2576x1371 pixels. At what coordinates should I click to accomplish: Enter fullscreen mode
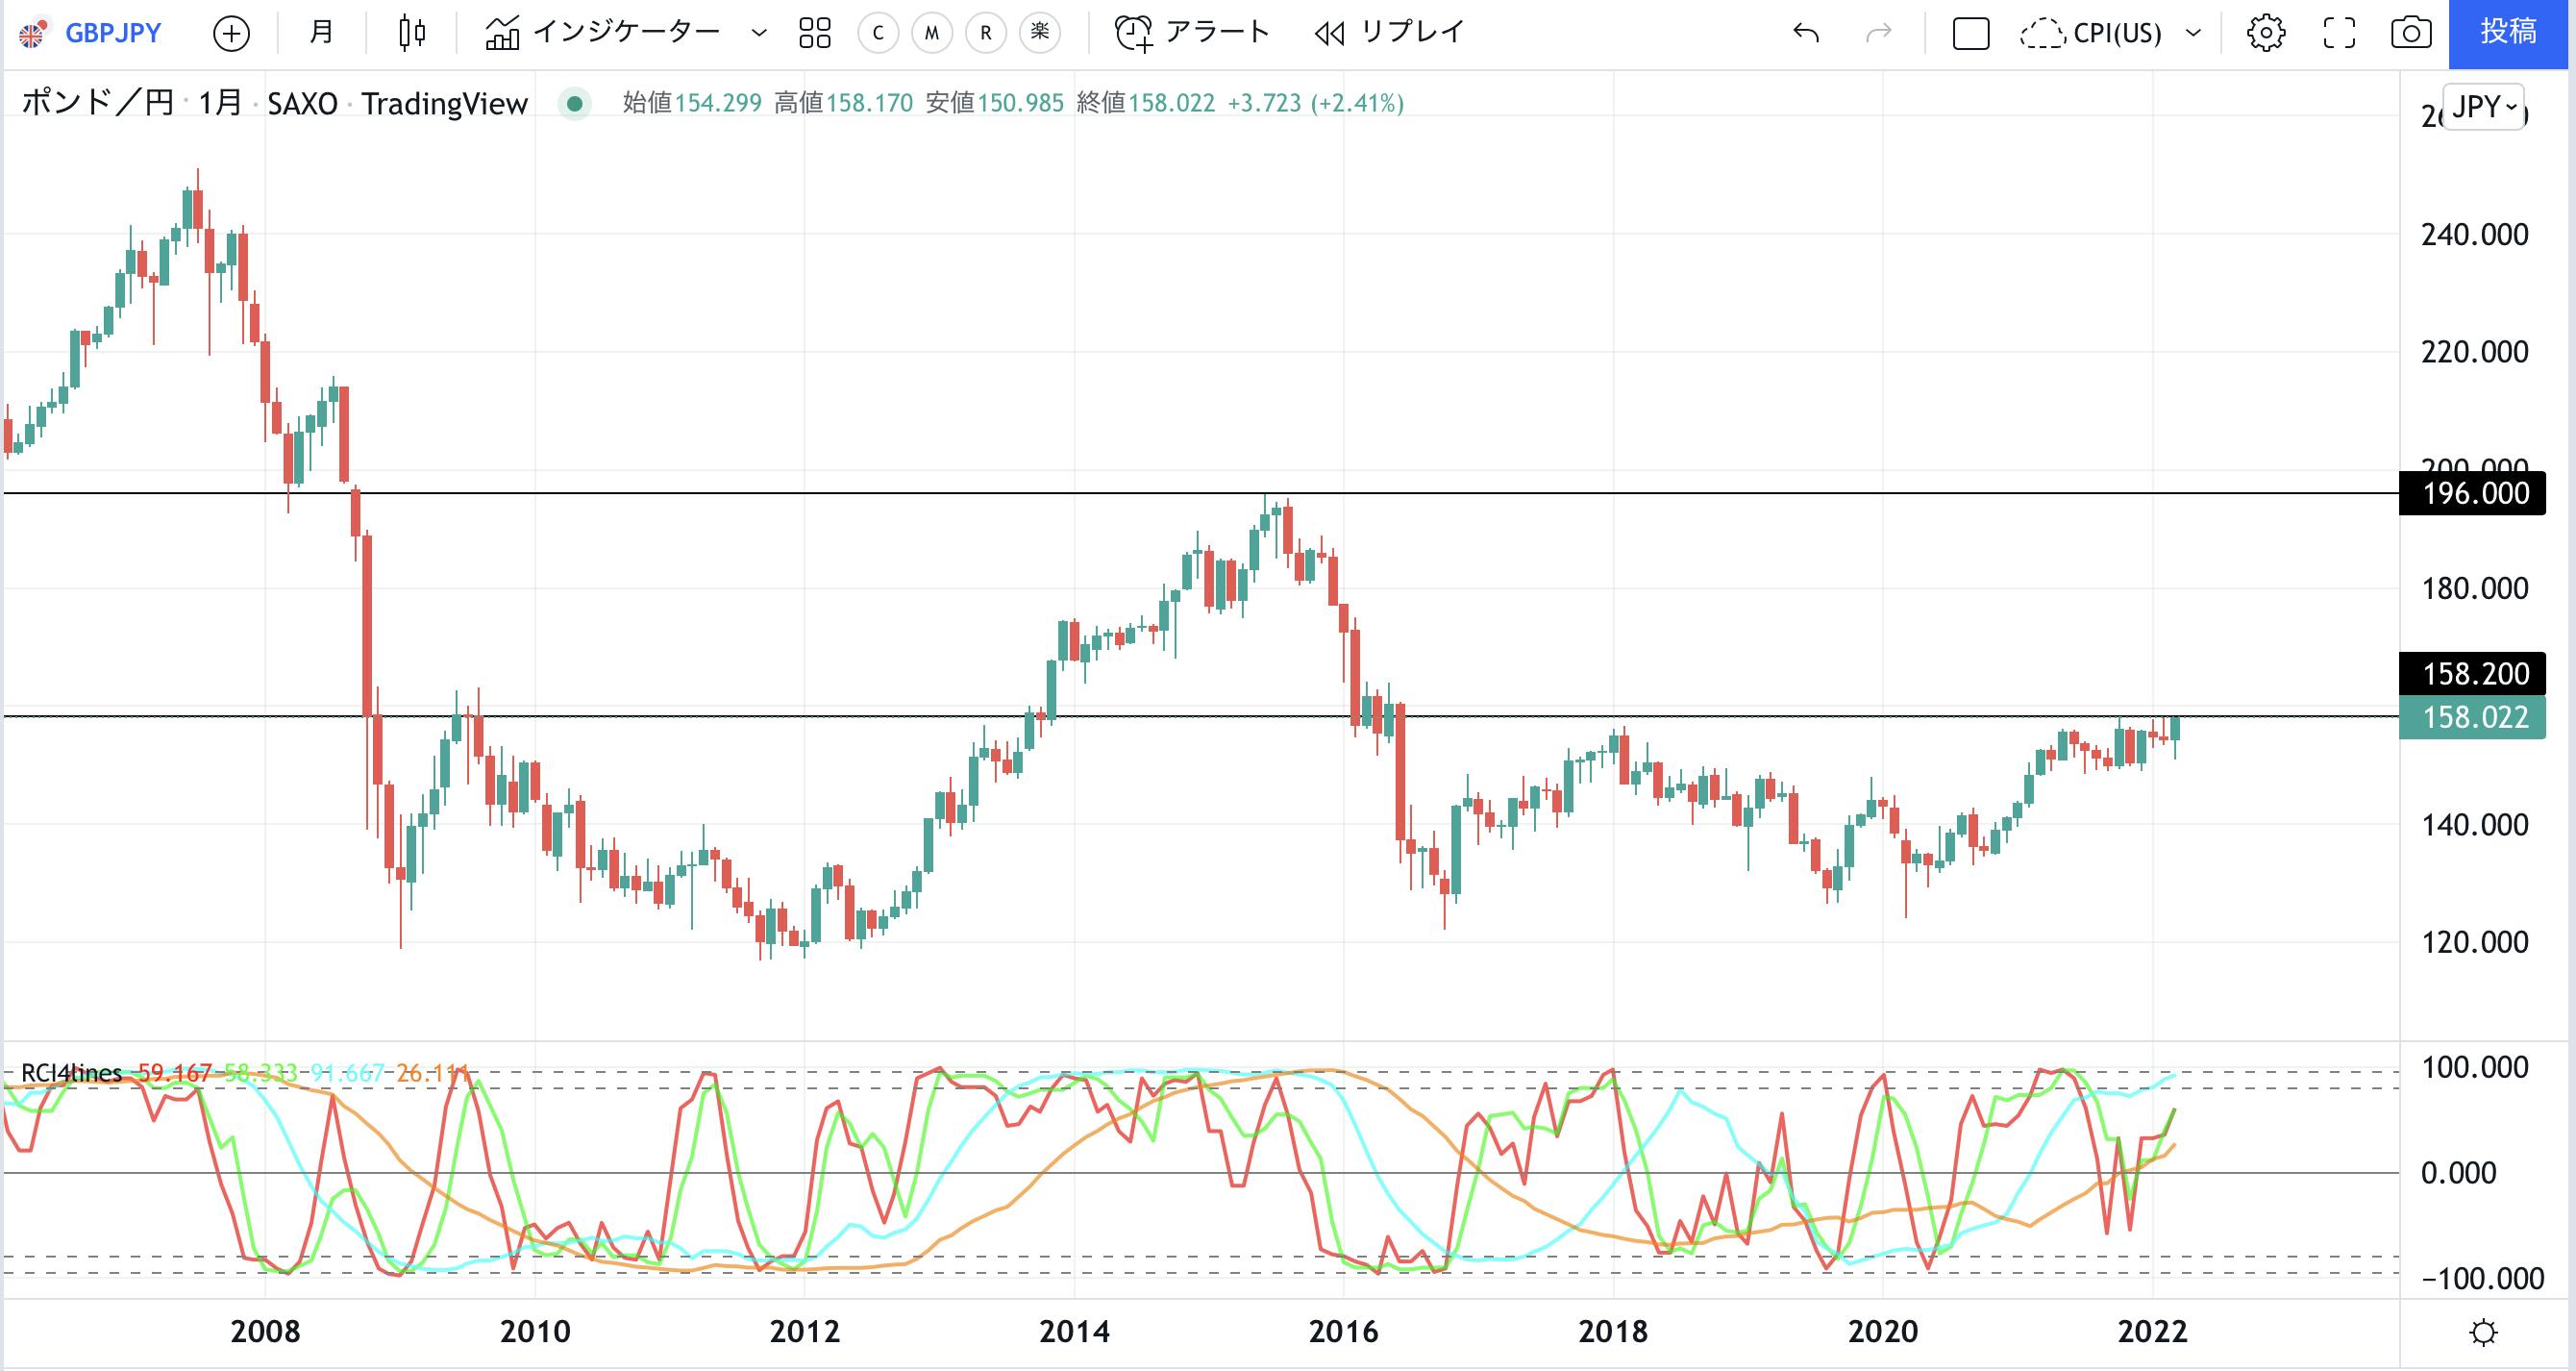(2339, 34)
